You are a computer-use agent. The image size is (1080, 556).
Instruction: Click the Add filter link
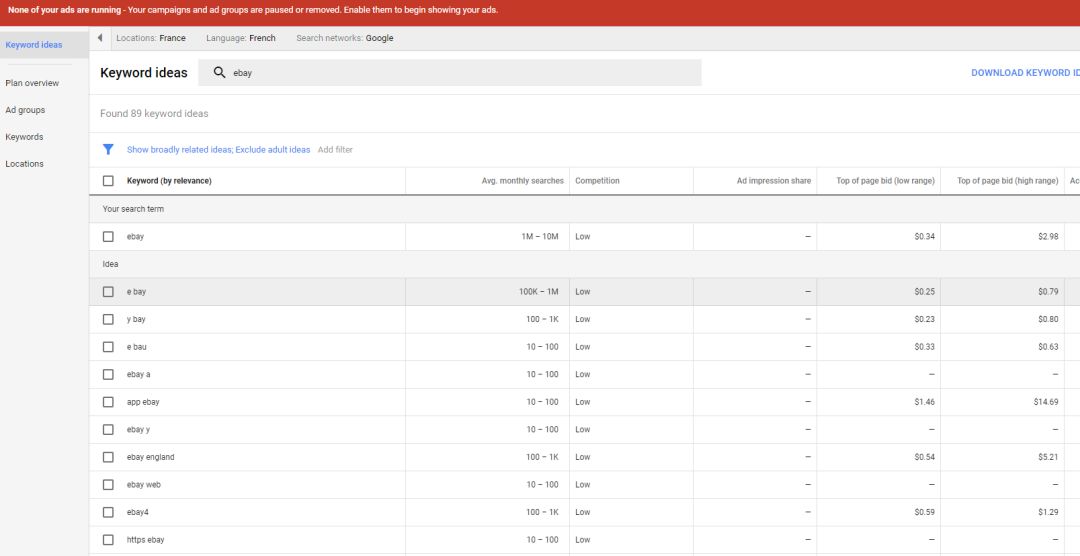coord(335,150)
